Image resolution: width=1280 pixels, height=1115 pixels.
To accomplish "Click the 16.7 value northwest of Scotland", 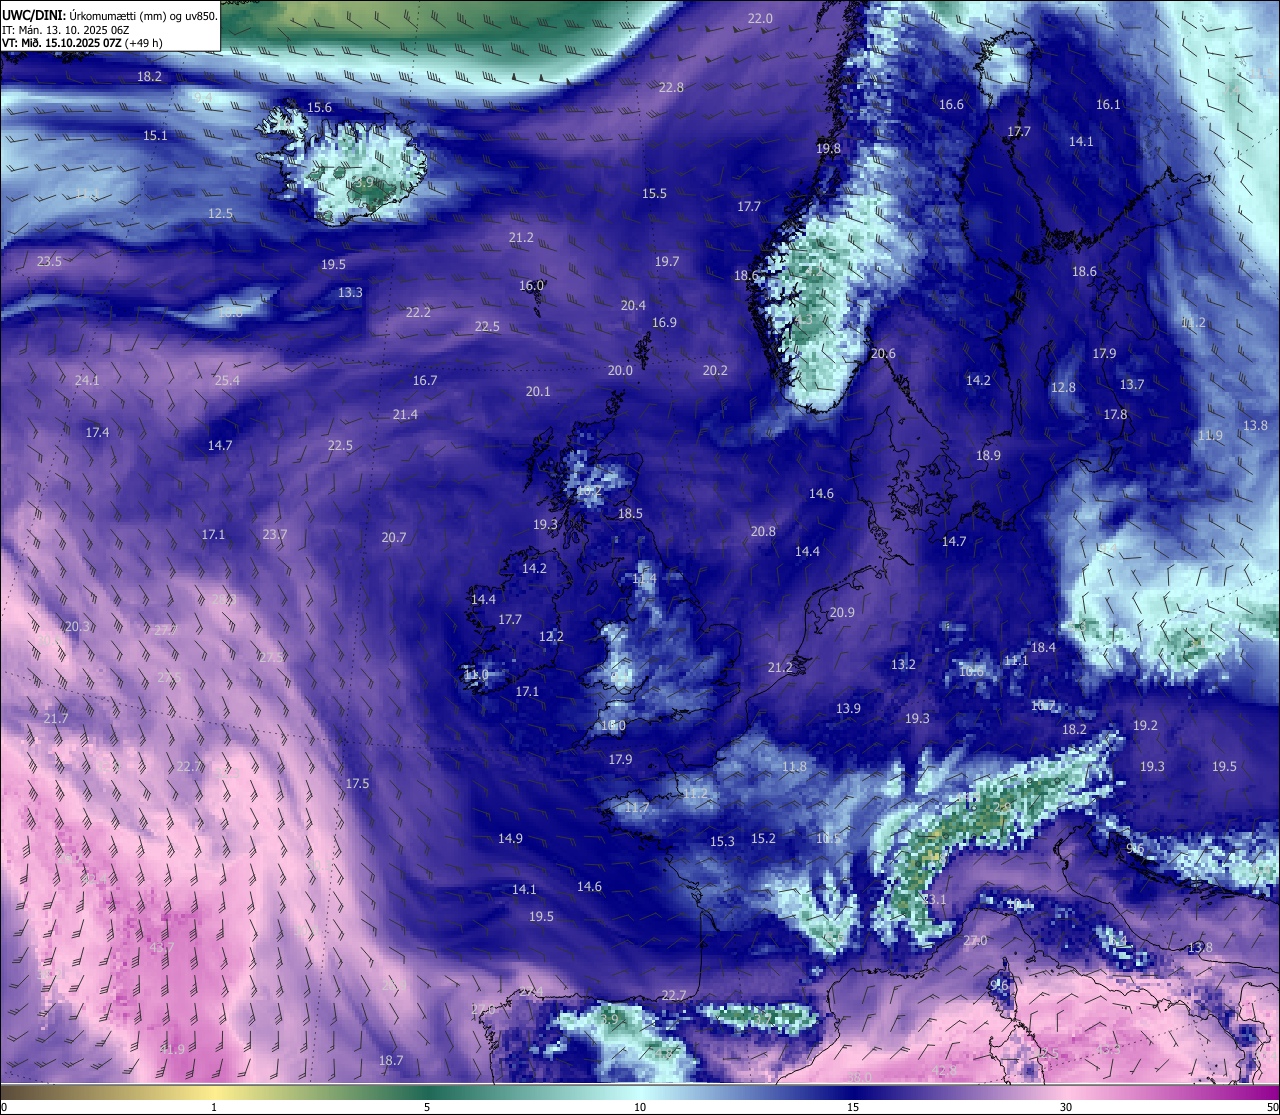I will (425, 380).
